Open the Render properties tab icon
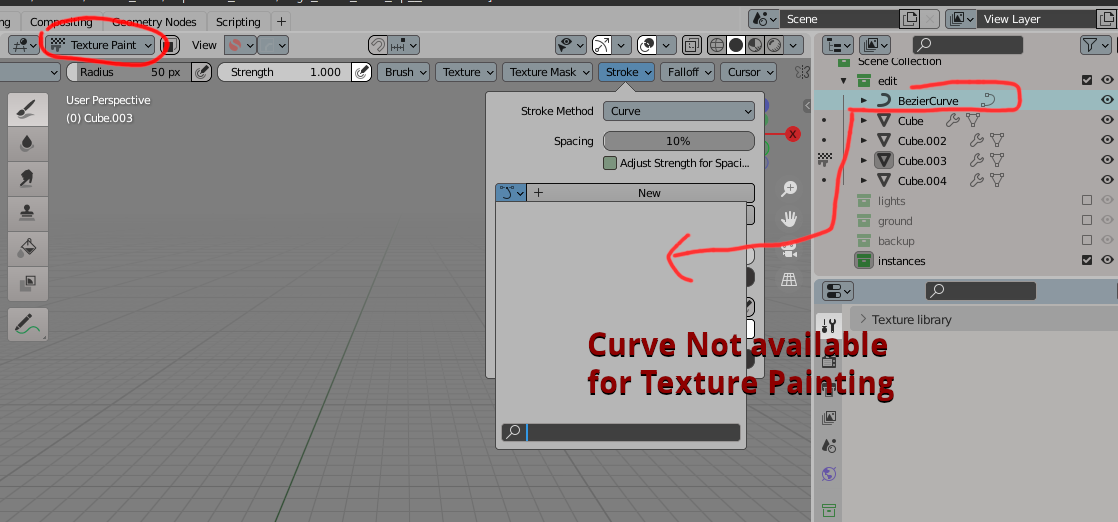The height and width of the screenshot is (522, 1118). pyautogui.click(x=829, y=362)
